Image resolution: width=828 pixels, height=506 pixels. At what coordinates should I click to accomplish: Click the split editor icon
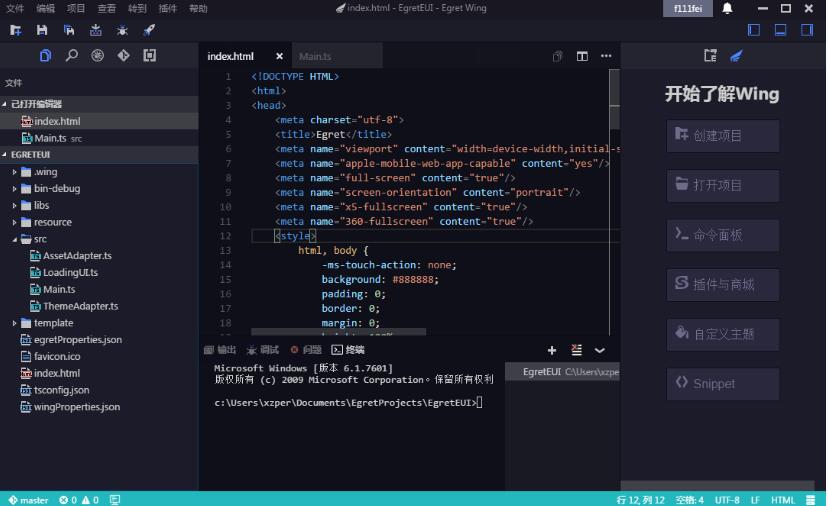[582, 56]
